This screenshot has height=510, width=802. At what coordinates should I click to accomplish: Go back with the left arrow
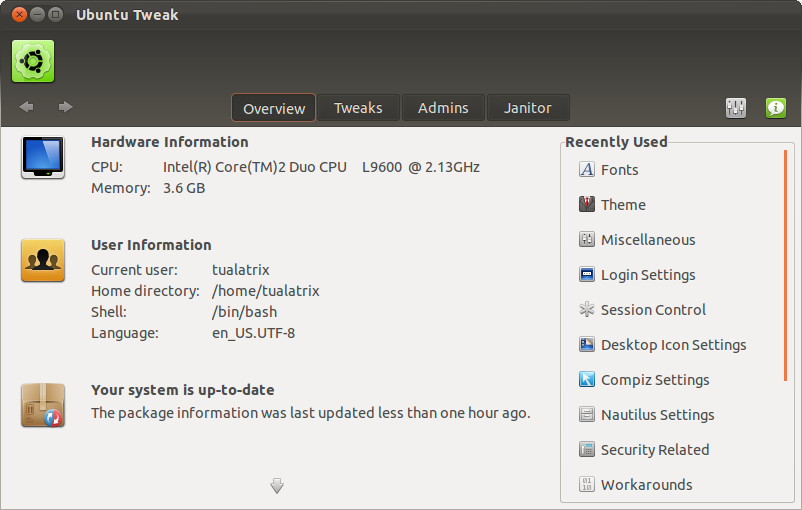tap(26, 107)
